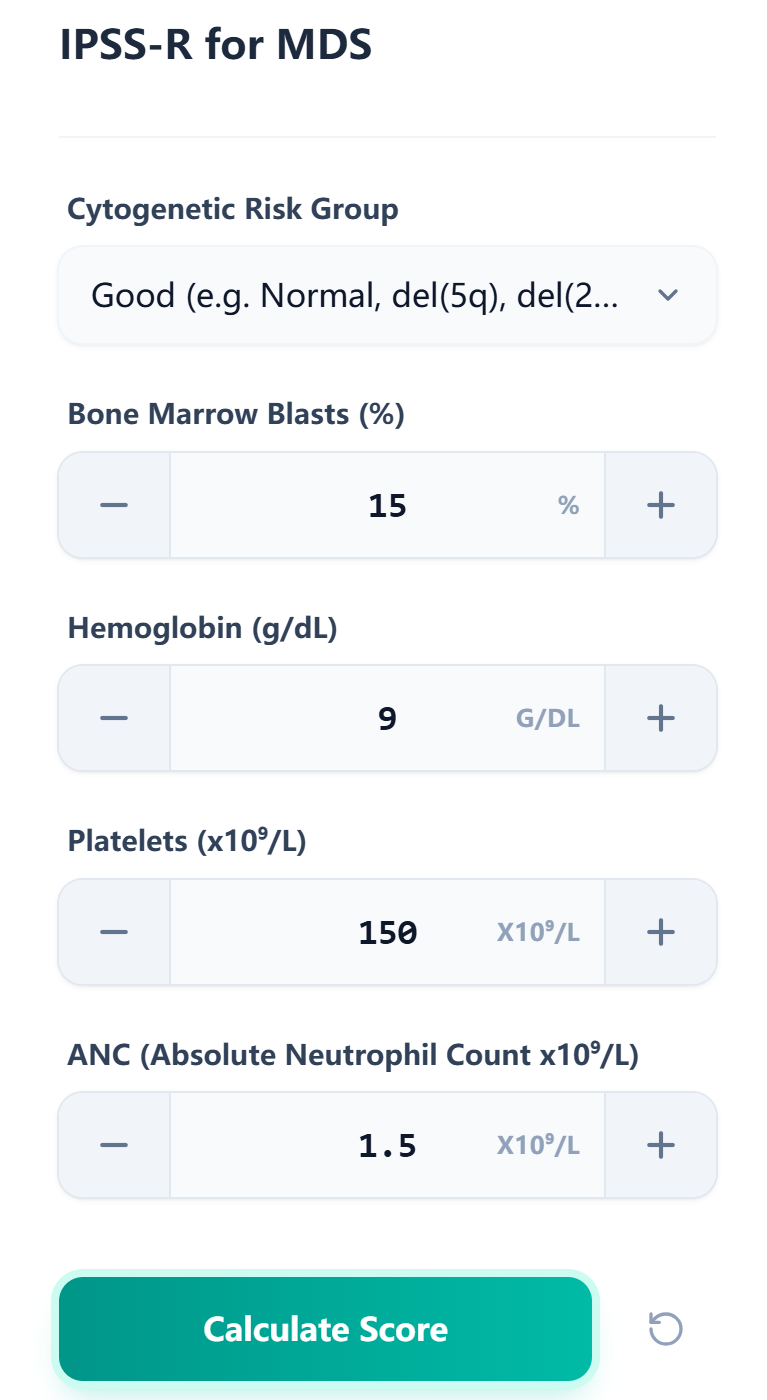The height and width of the screenshot is (1400, 767).
Task: Click the chevron on the risk group selector
Action: point(668,295)
